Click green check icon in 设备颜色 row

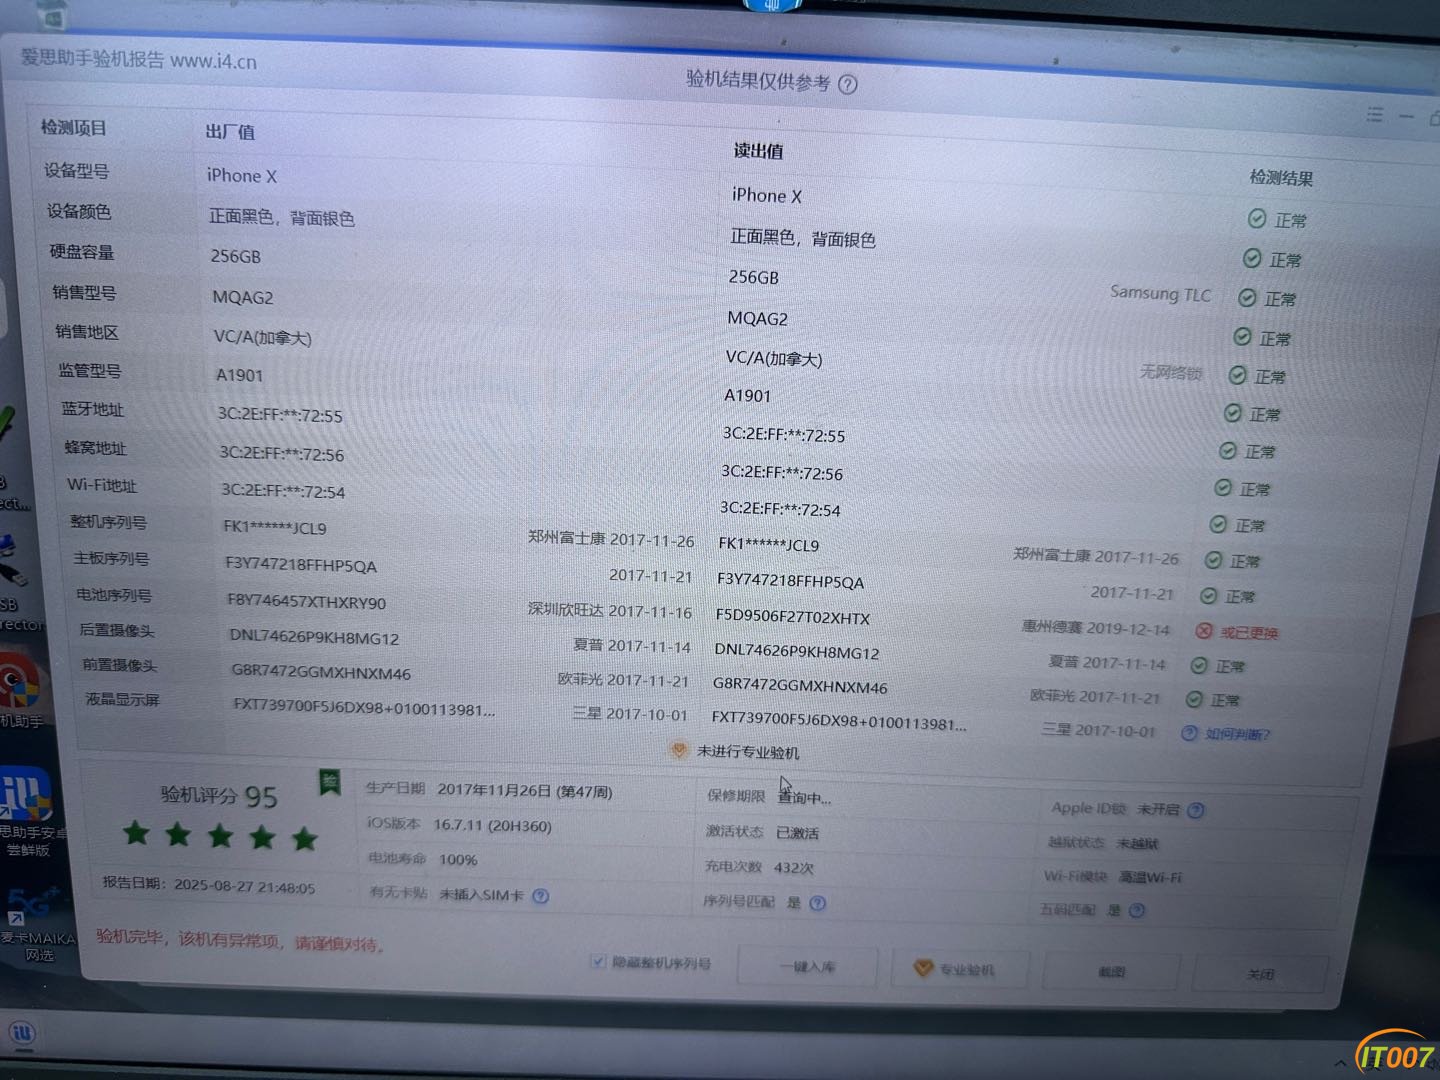(1252, 258)
